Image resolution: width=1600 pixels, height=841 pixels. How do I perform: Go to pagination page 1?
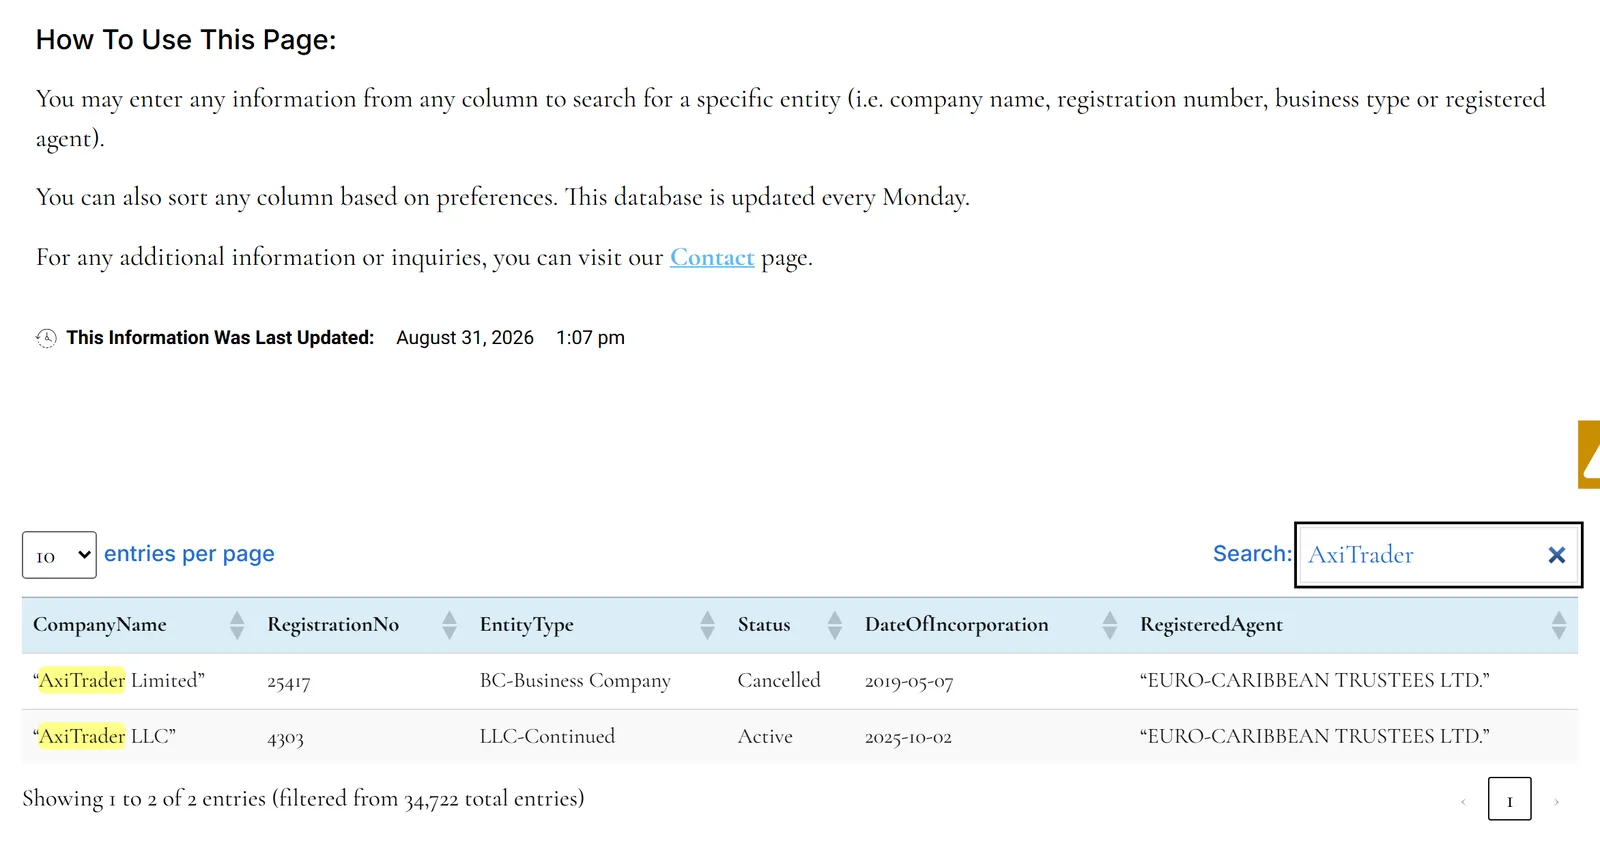[x=1510, y=799]
